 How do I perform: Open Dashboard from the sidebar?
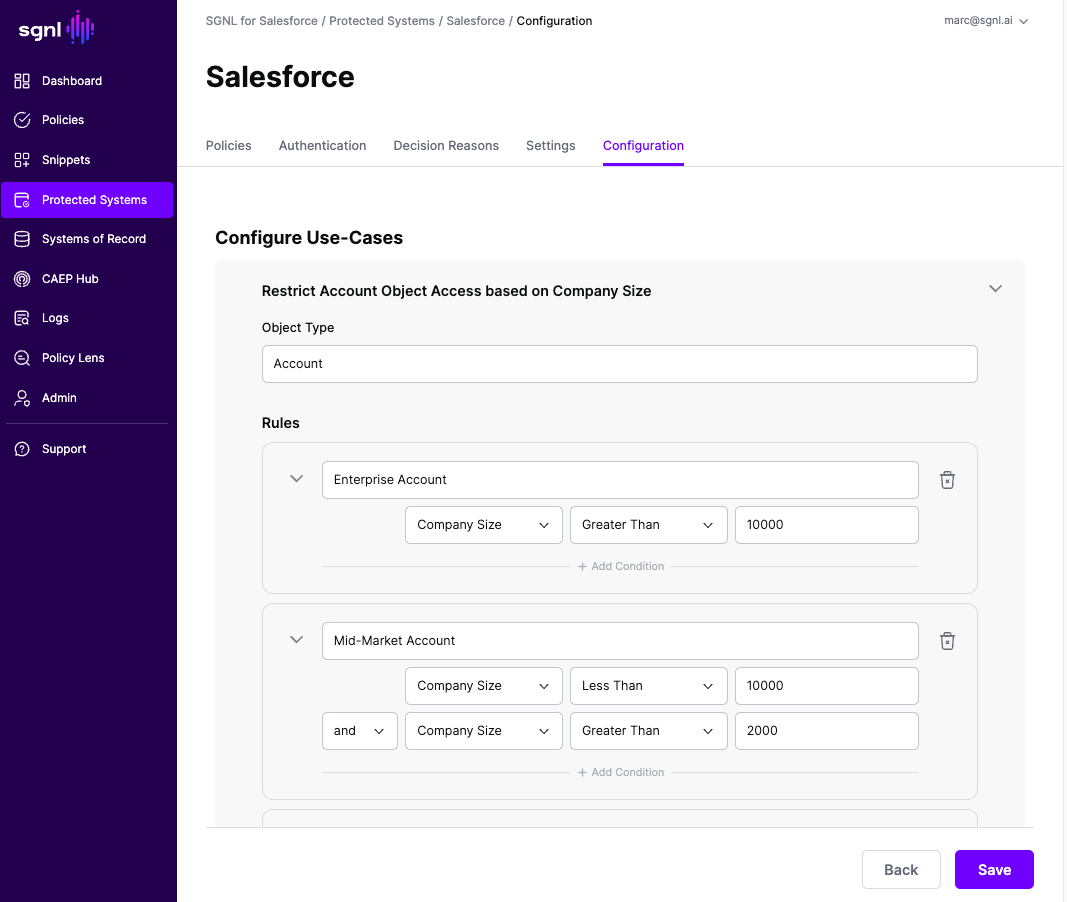pyautogui.click(x=71, y=81)
